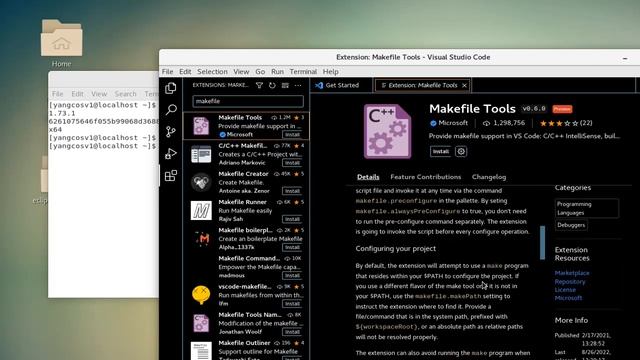
Task: Switch to the Changelog tab
Action: [489, 177]
